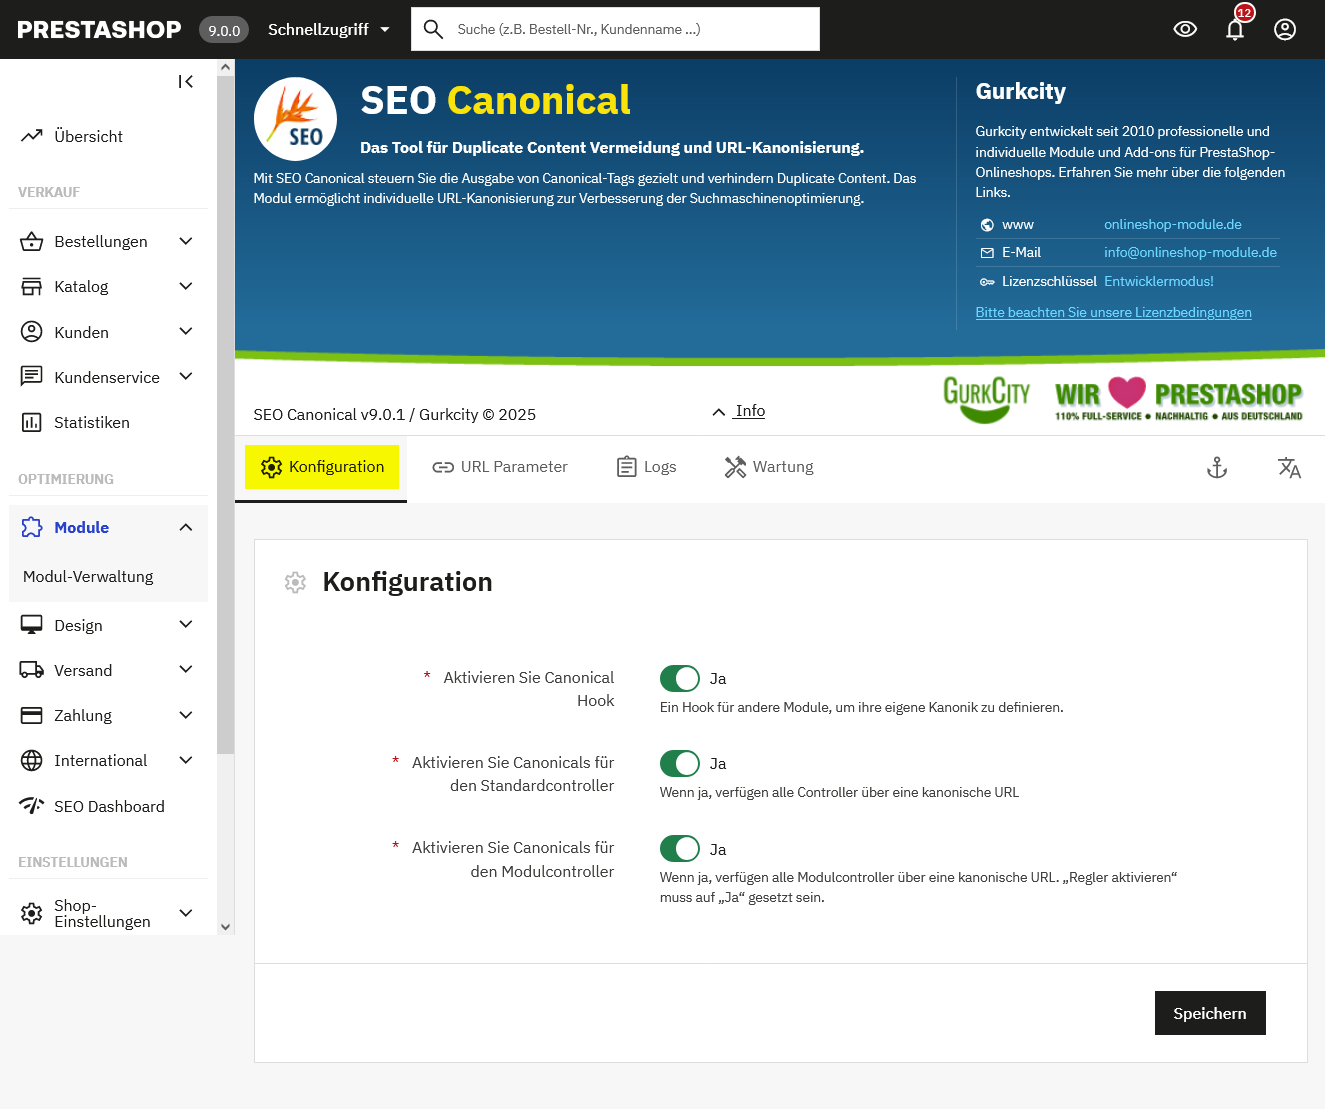Focus the top search input field
The height and width of the screenshot is (1109, 1325).
(x=630, y=30)
